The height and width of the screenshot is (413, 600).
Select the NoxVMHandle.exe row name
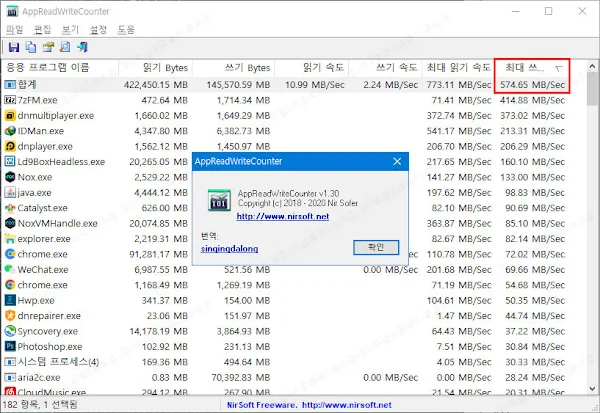coord(57,223)
